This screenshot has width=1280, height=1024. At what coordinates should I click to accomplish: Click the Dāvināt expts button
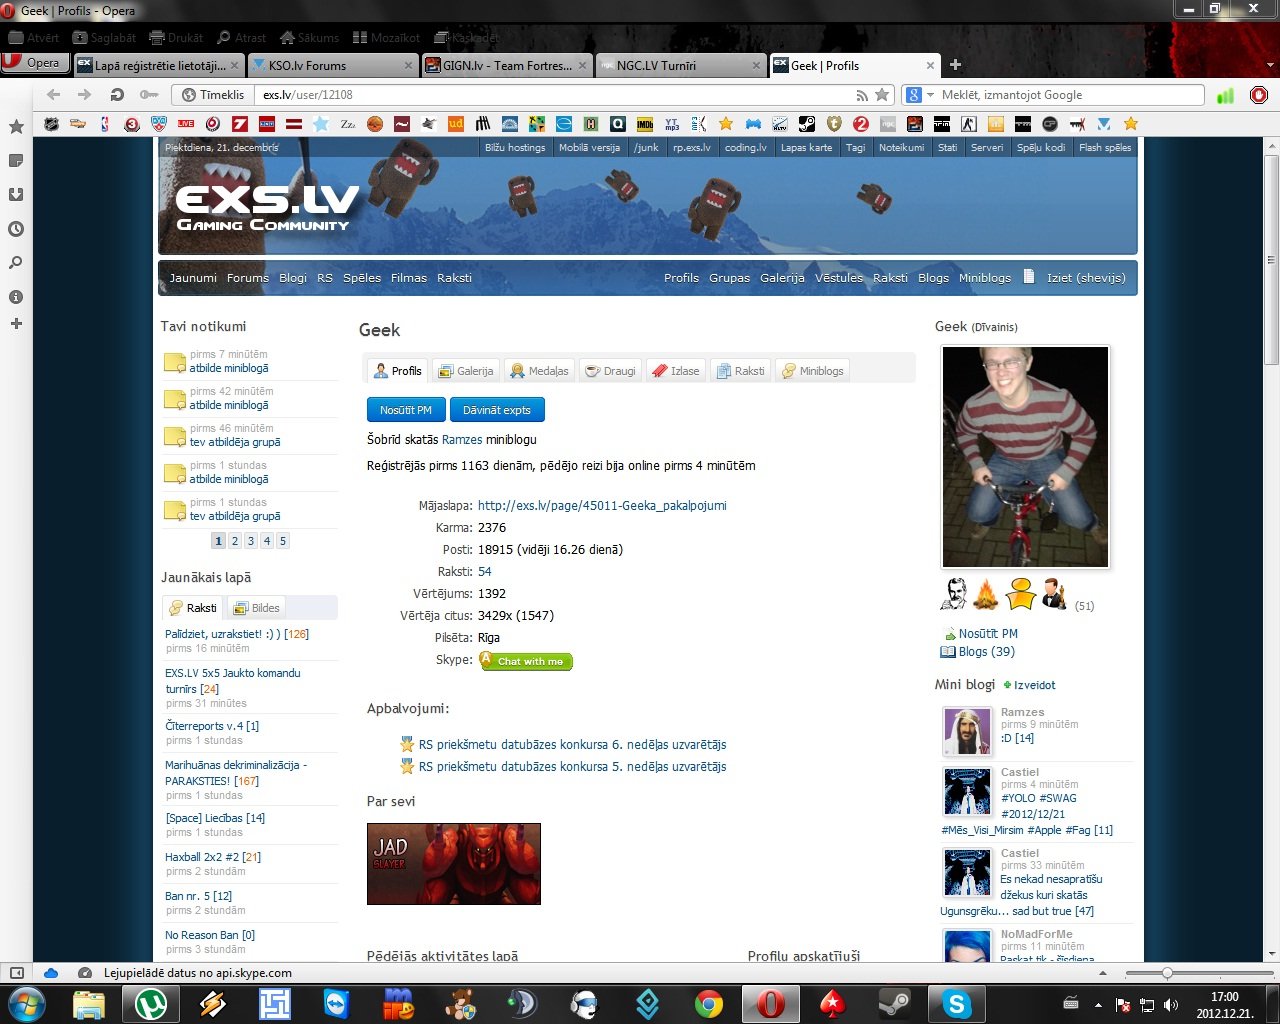coord(497,410)
